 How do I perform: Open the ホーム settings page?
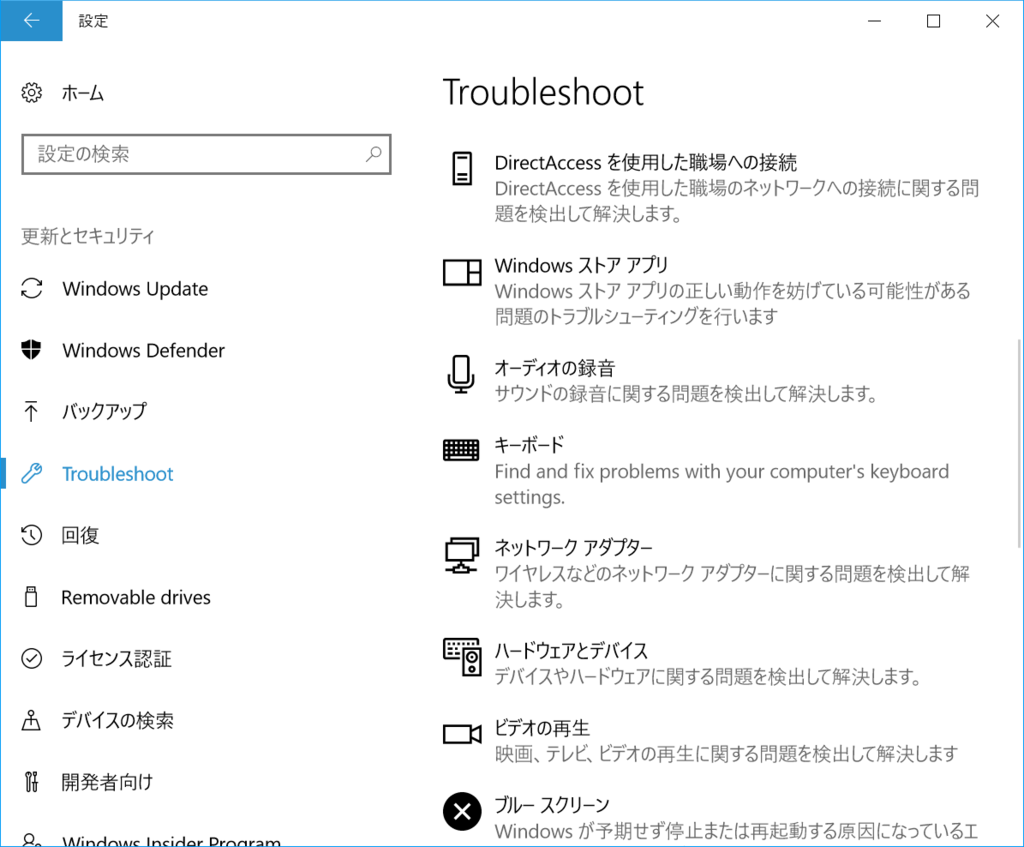(83, 93)
